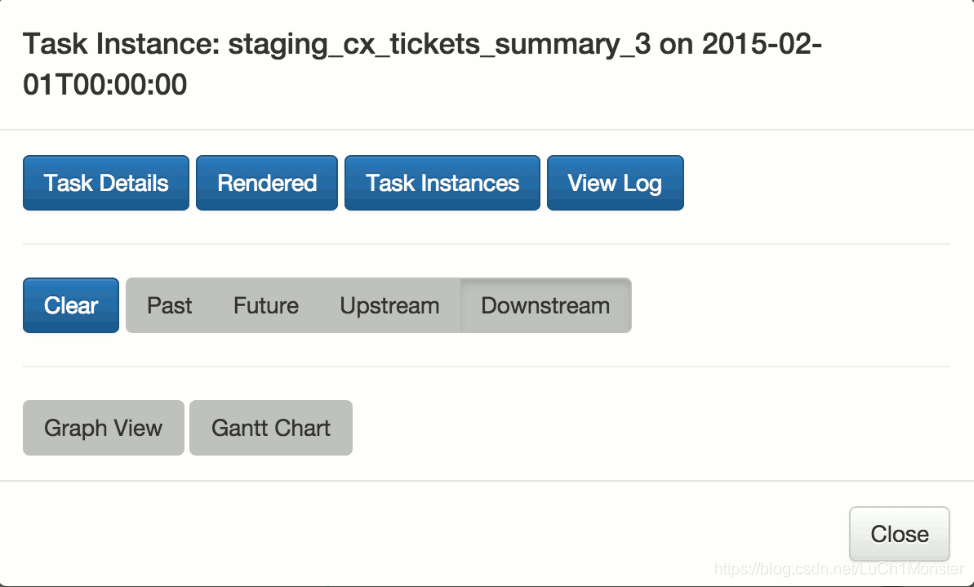This screenshot has width=974, height=587.
Task: Open the Gantt Chart
Action: click(271, 428)
